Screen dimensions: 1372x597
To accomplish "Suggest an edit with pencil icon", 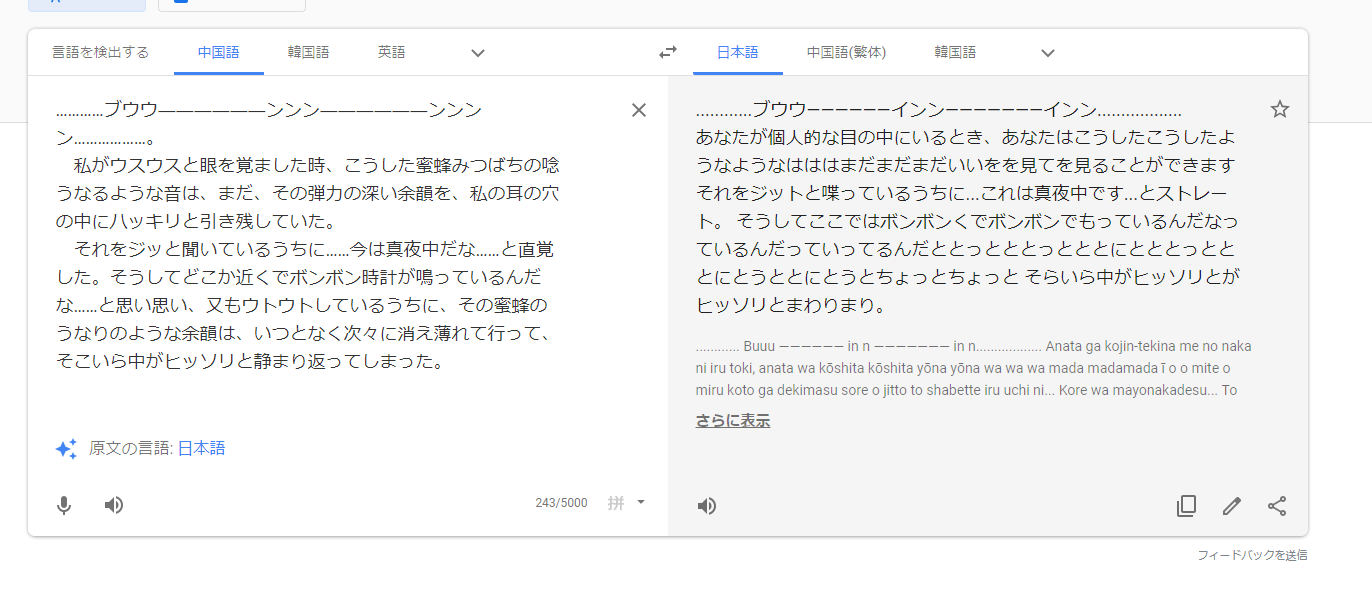I will coord(1232,506).
